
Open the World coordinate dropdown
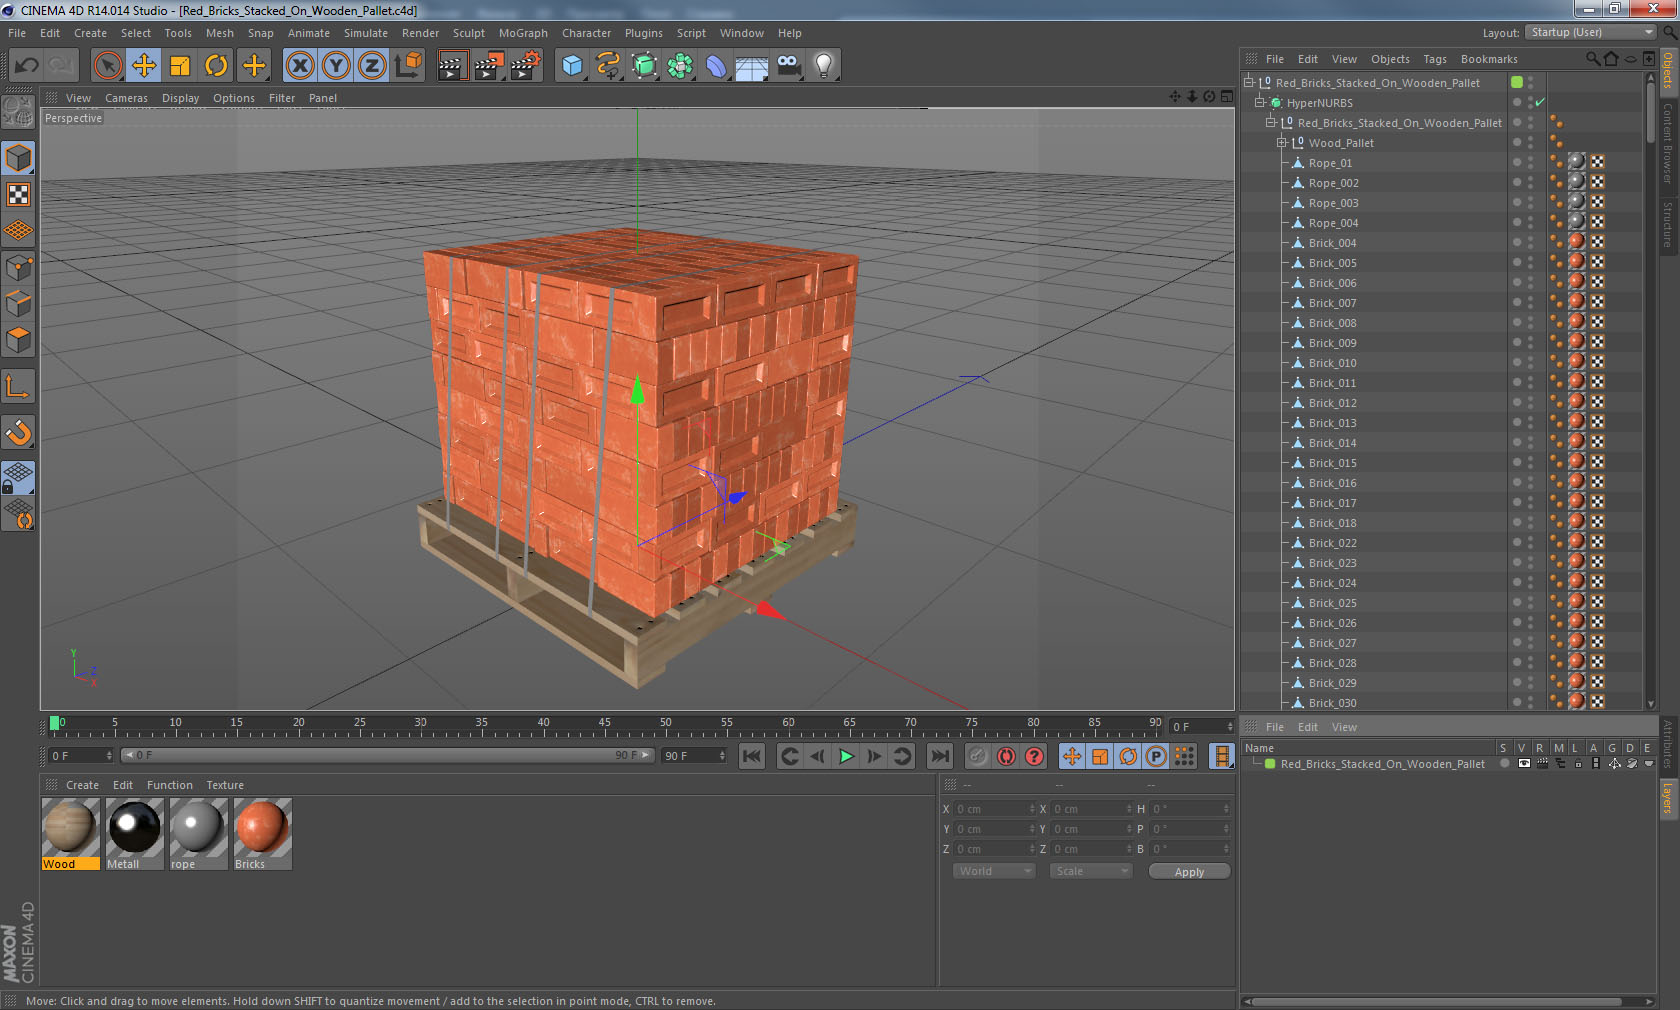tap(993, 871)
